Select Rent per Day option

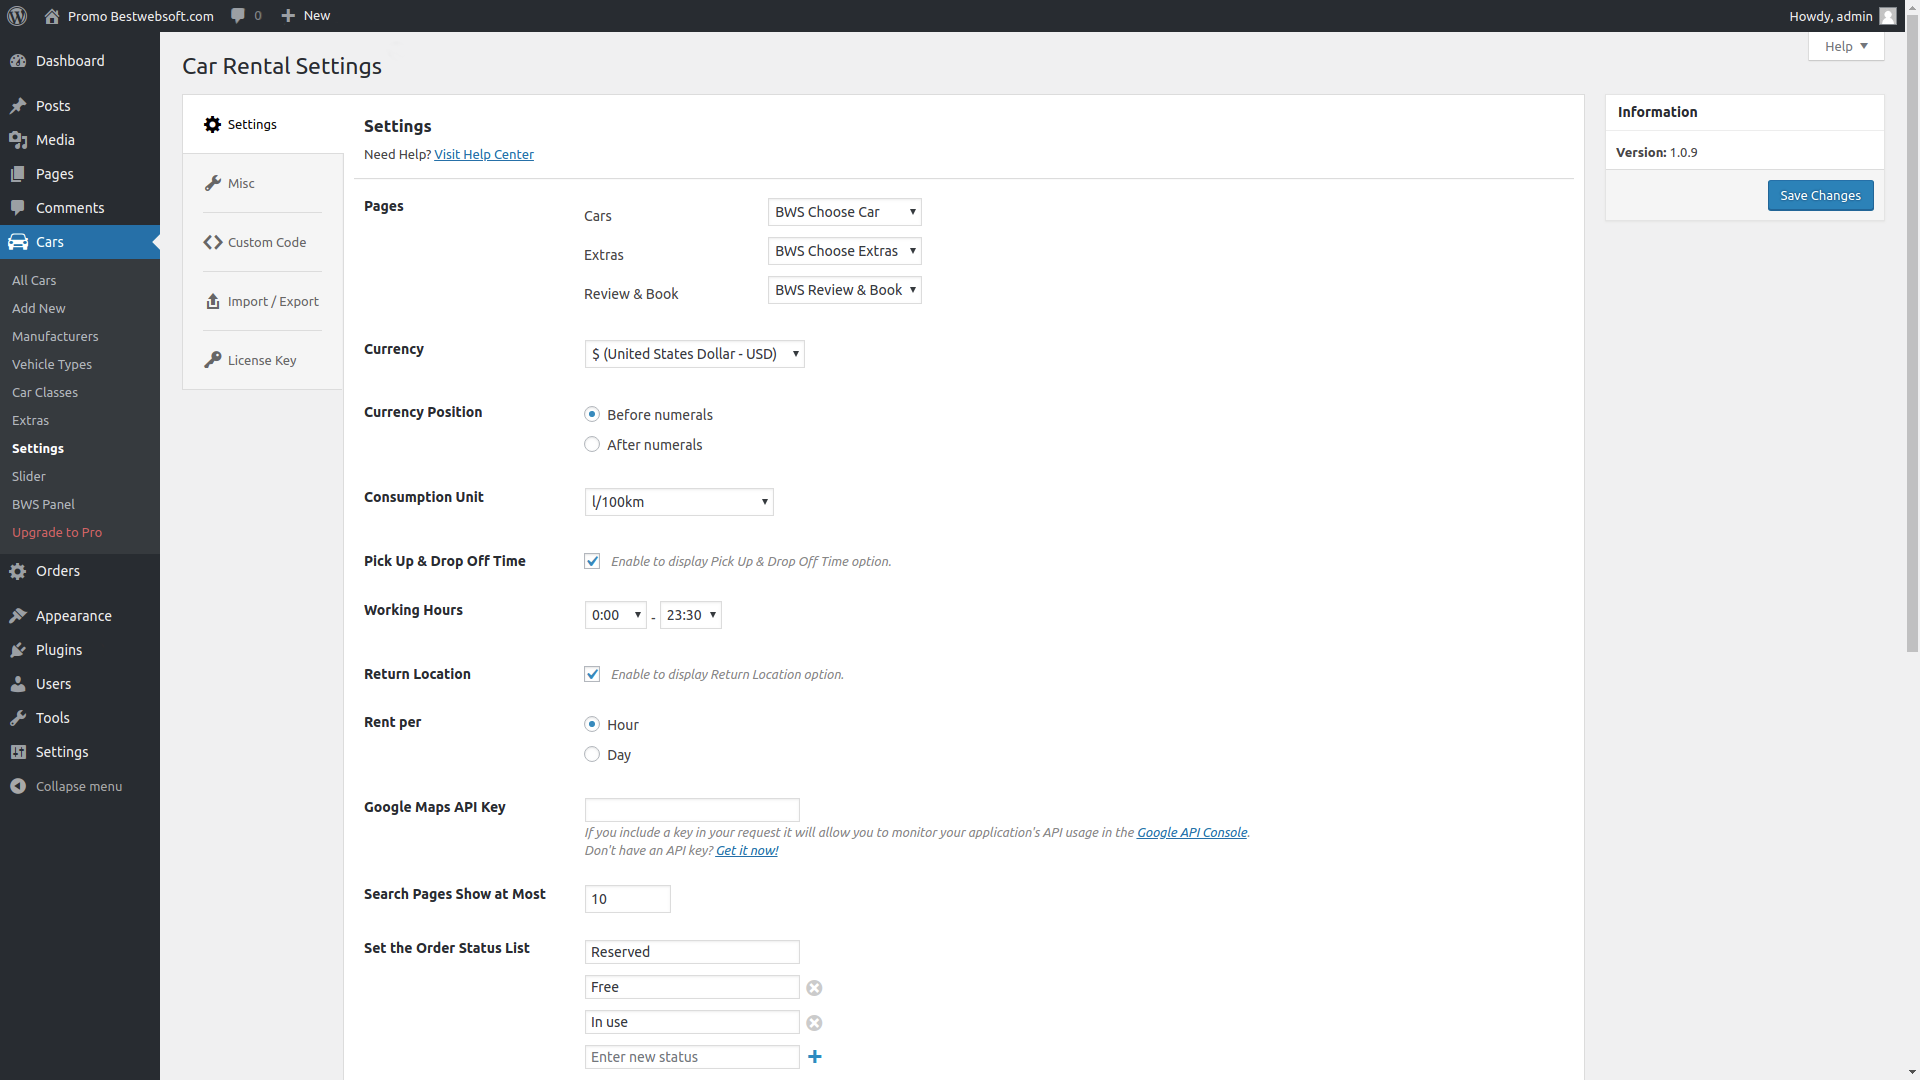592,754
